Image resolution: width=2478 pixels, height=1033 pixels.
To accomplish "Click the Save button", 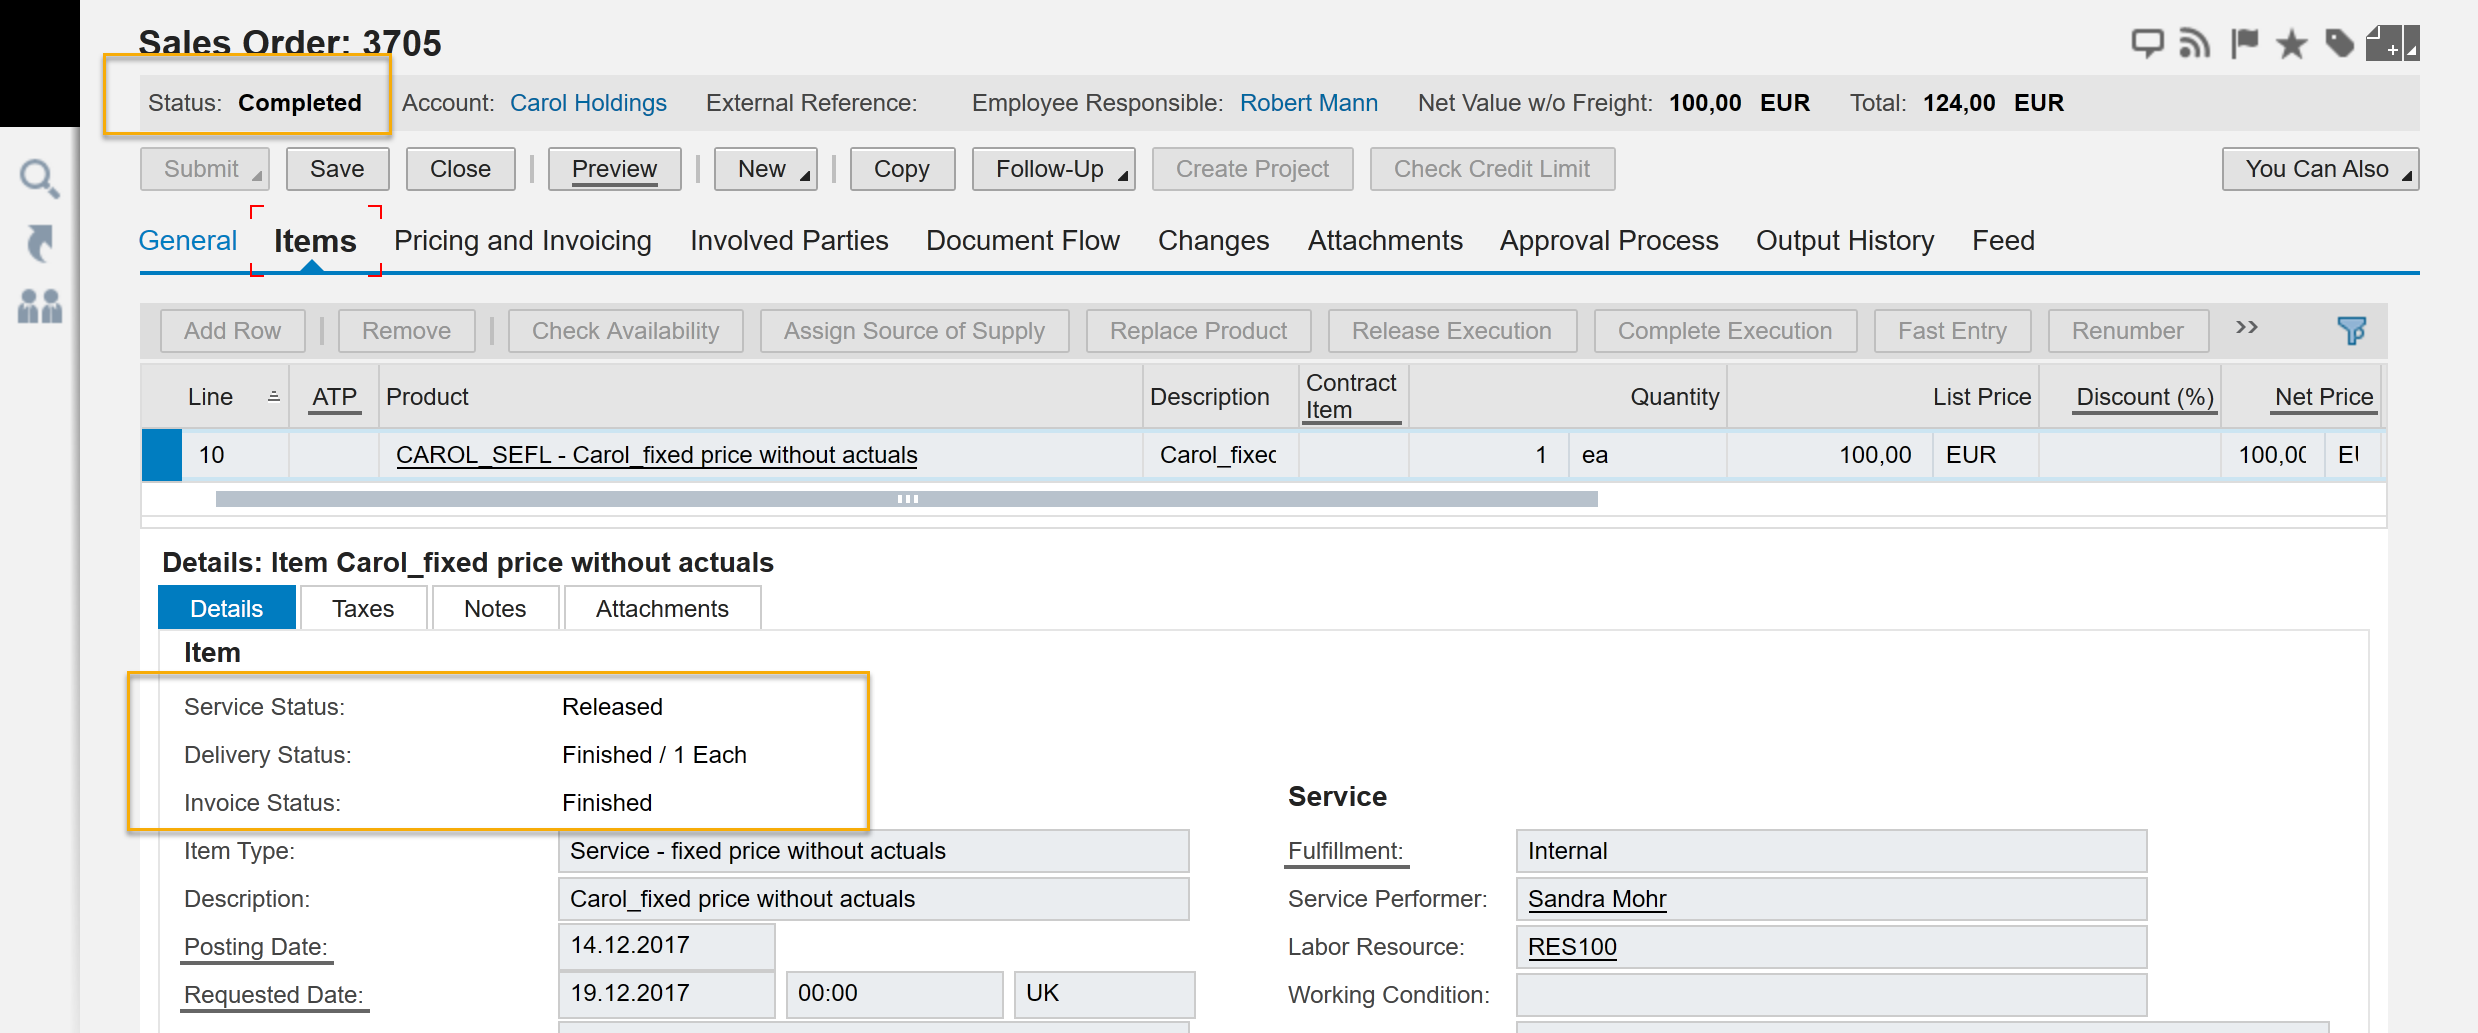I will [337, 169].
